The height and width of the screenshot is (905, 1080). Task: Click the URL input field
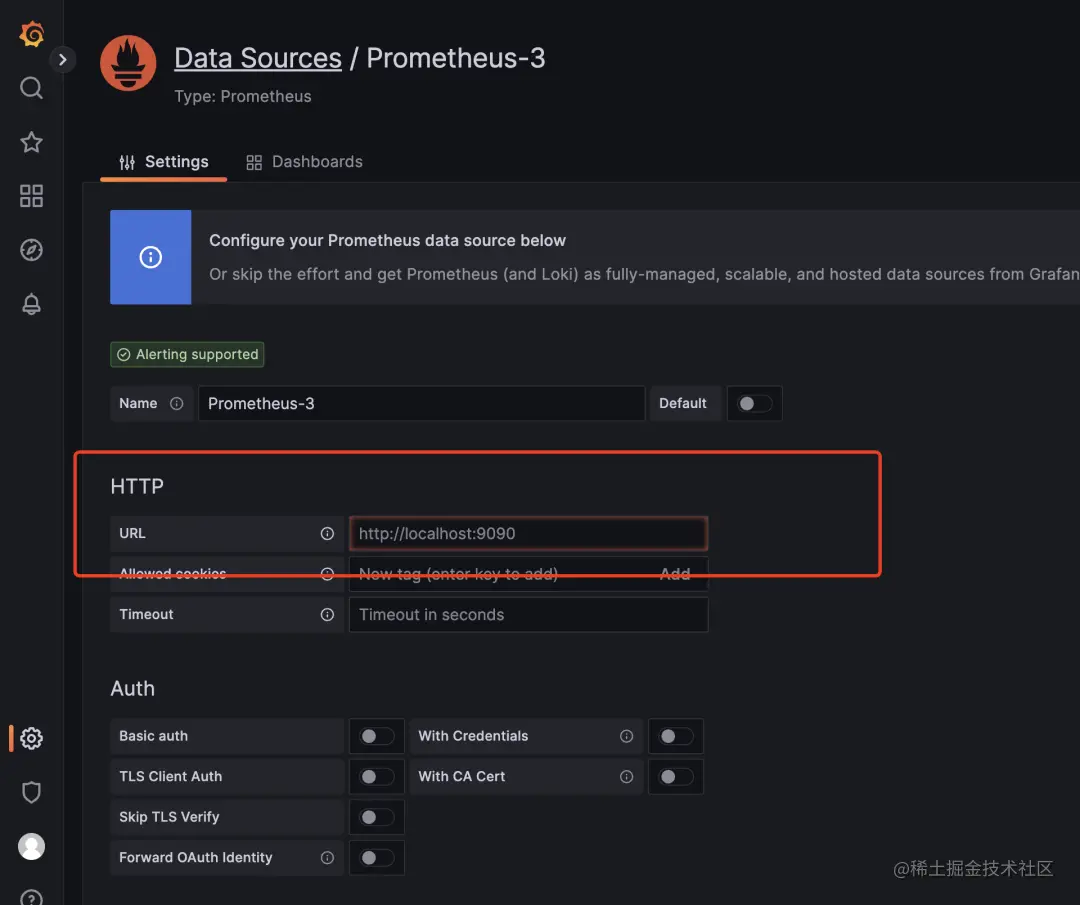coord(529,534)
